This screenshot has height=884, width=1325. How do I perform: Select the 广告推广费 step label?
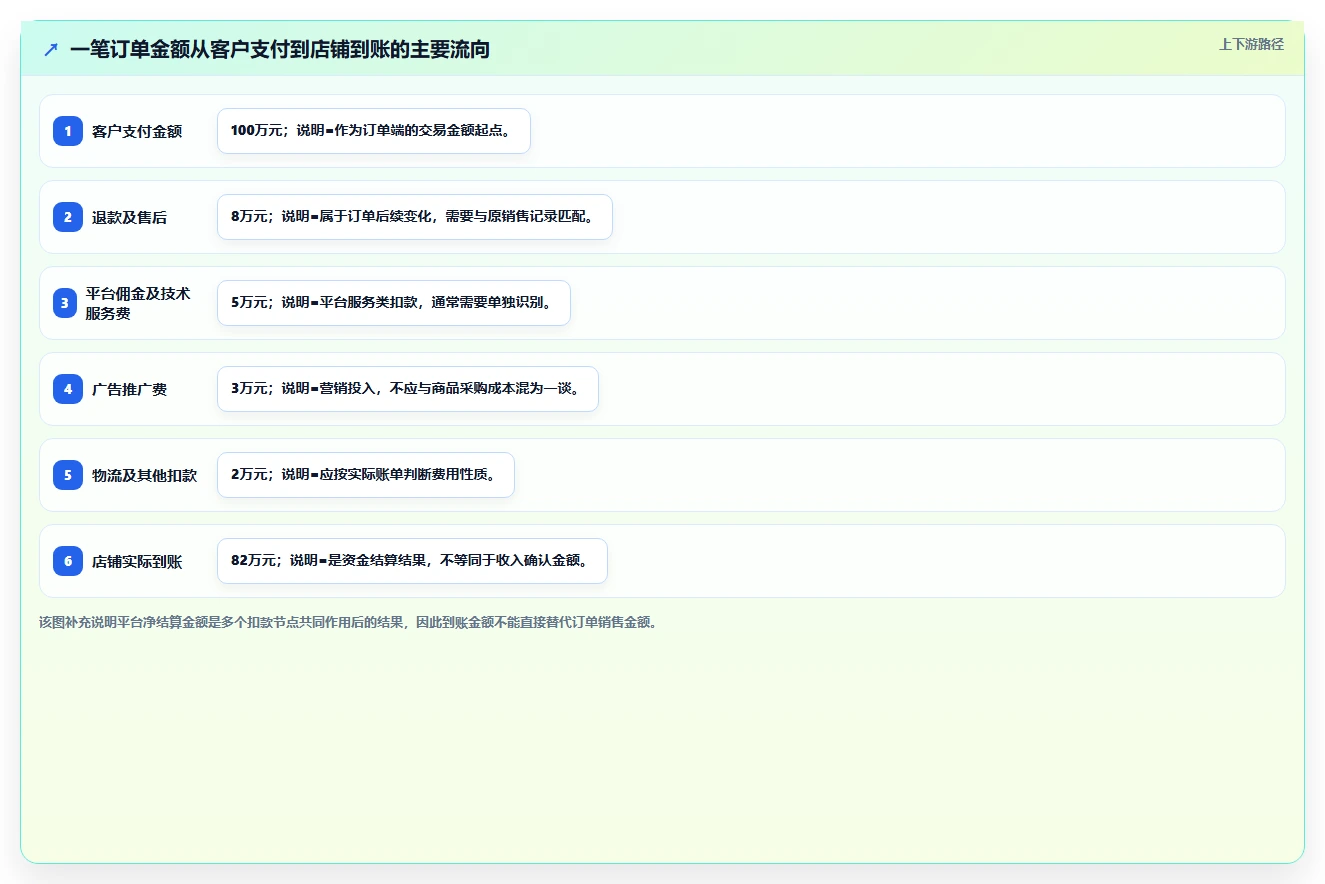129,389
